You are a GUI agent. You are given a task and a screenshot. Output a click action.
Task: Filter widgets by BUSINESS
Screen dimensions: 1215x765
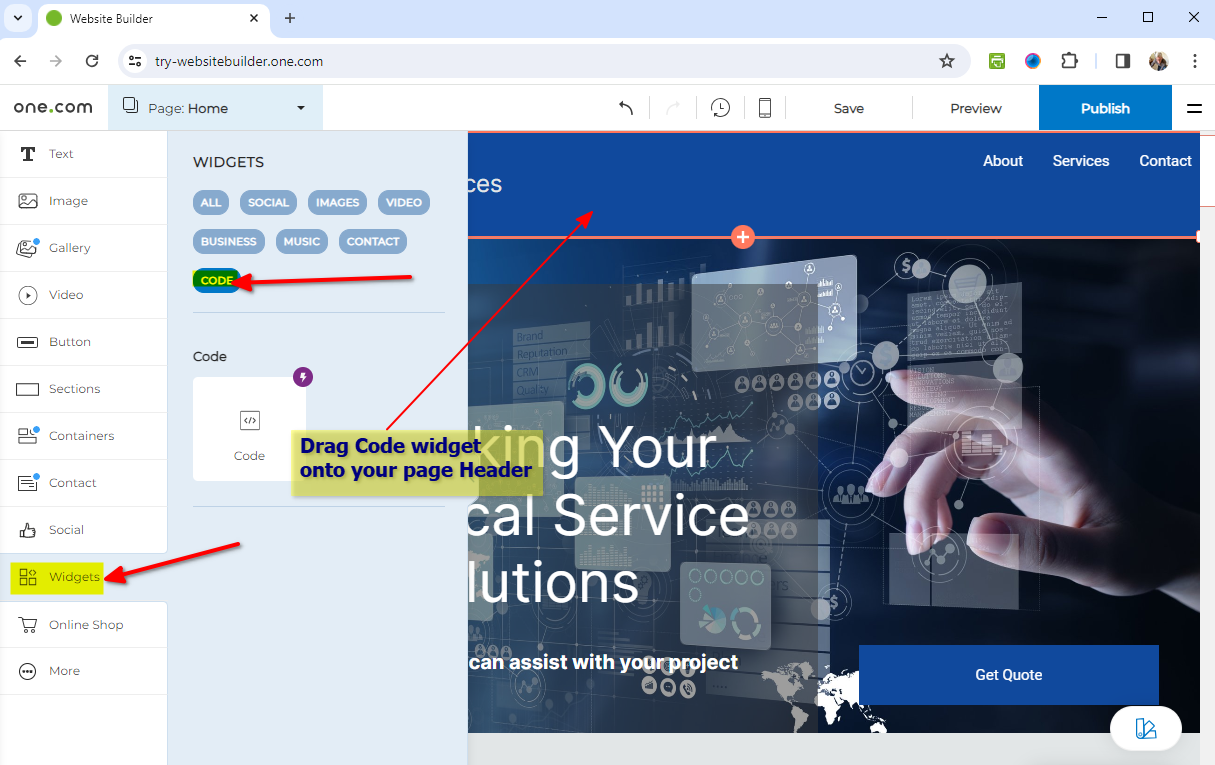pos(229,241)
